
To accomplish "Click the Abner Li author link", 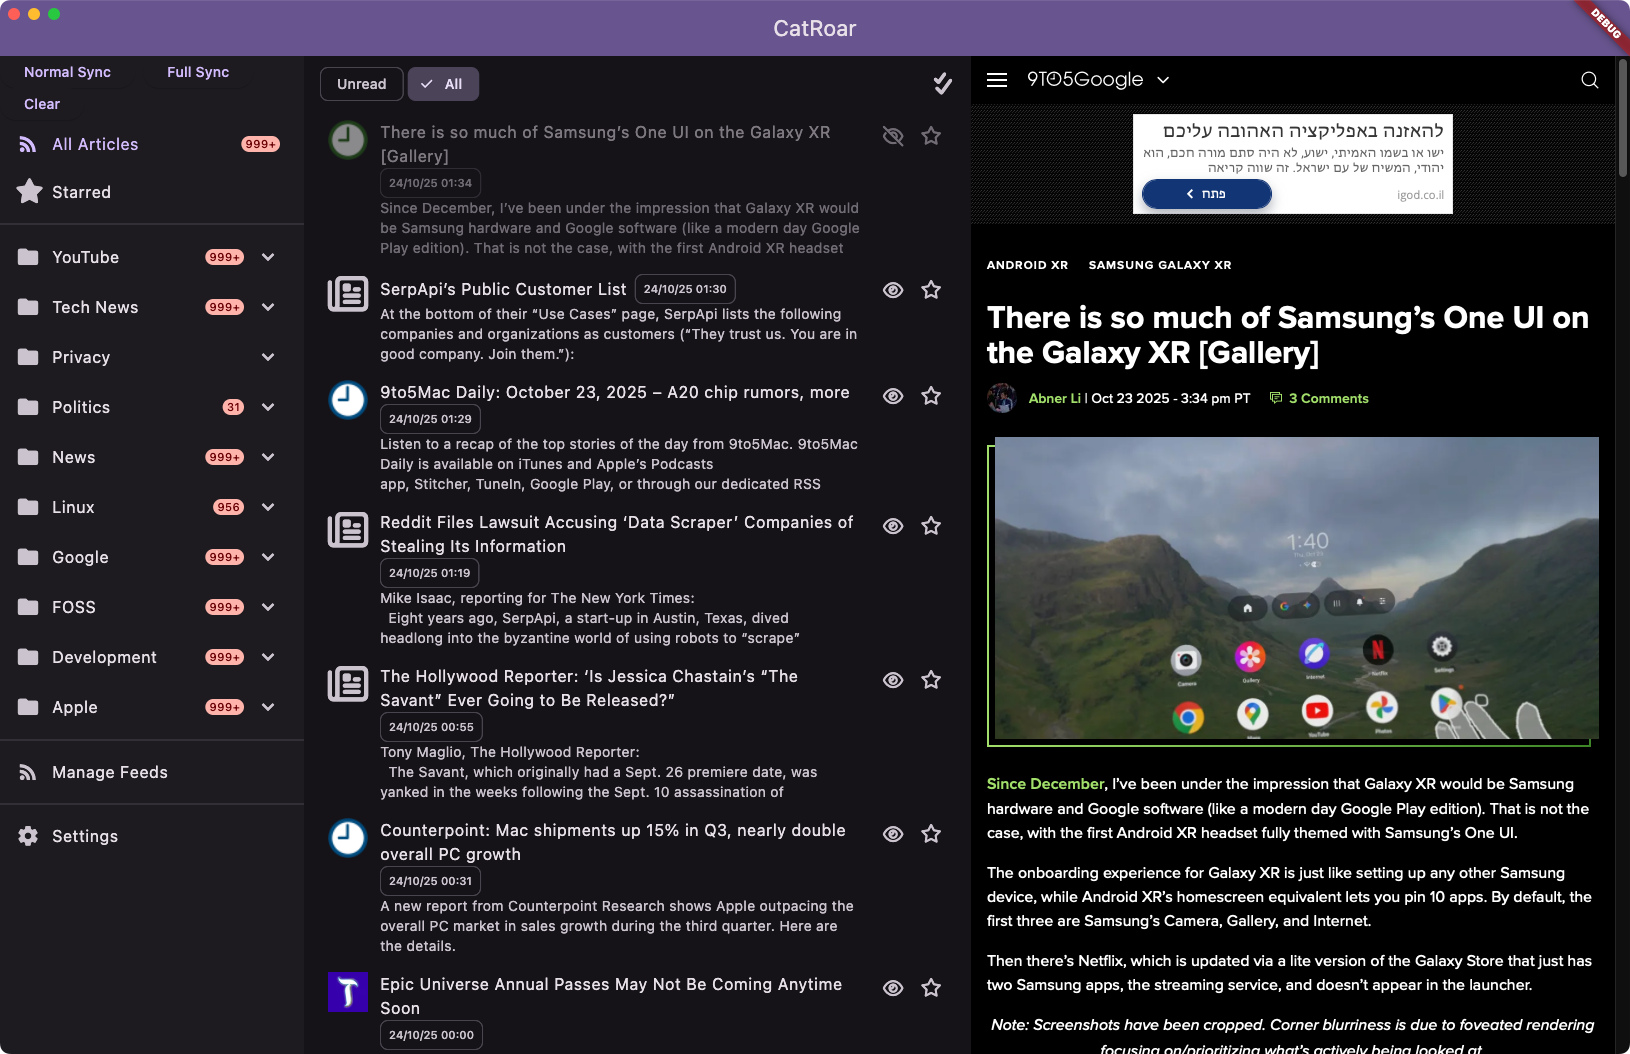I will pyautogui.click(x=1054, y=398).
